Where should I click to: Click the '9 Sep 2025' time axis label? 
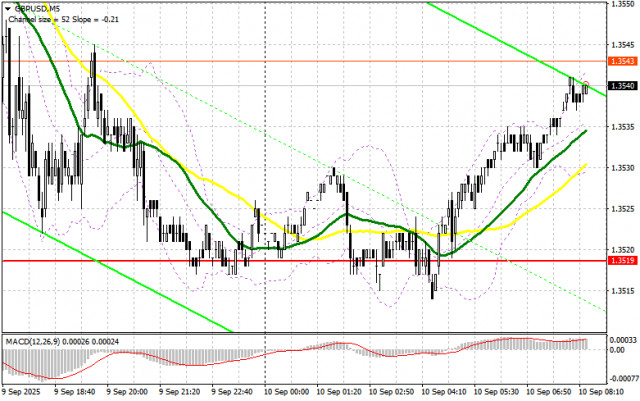pos(22,392)
